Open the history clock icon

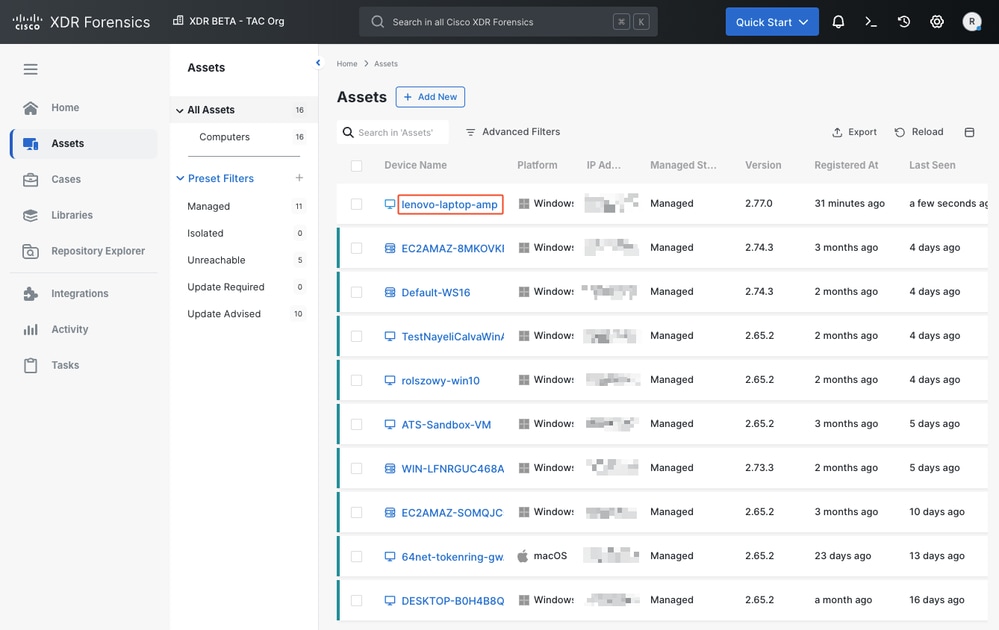click(904, 21)
